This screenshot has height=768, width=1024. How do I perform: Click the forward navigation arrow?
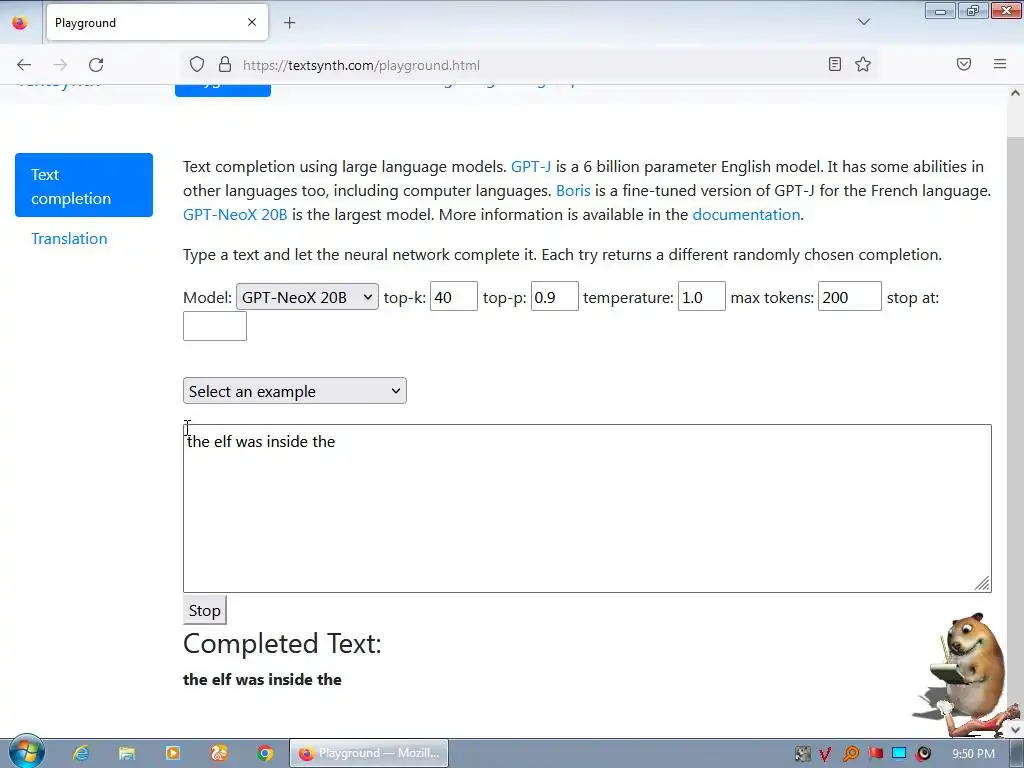tap(60, 65)
